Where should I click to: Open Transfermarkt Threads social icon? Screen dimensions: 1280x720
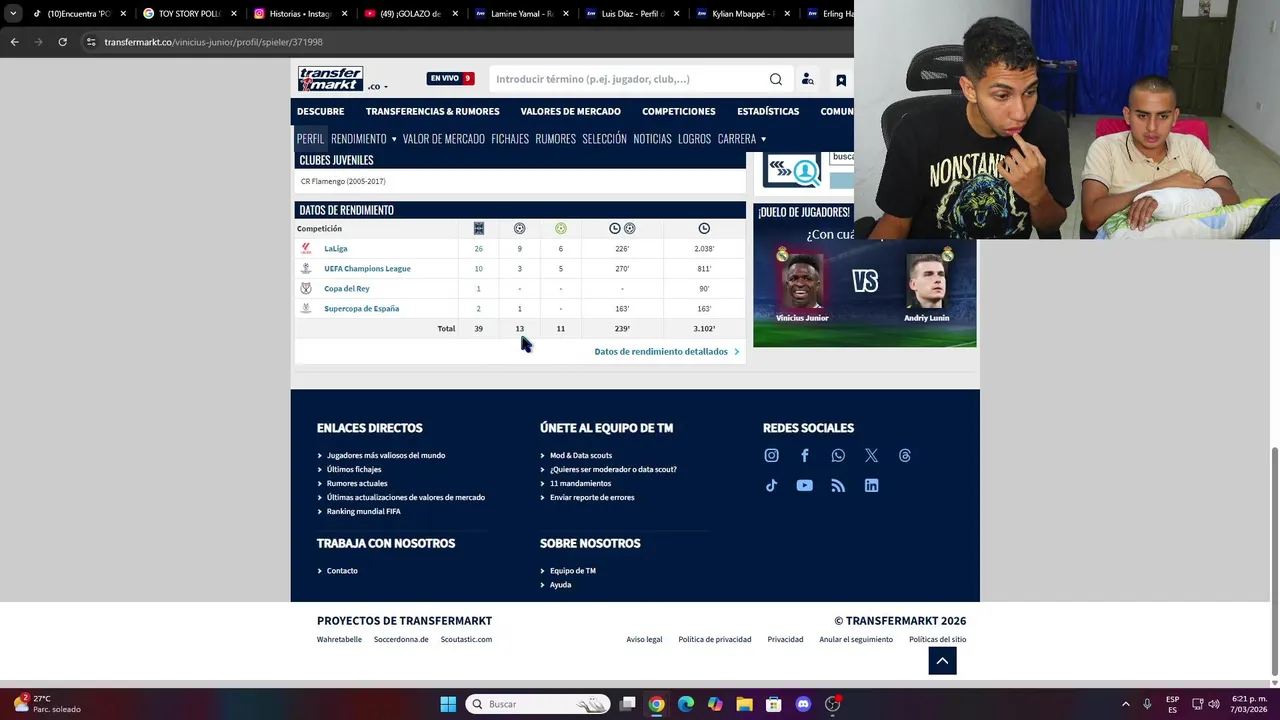pos(905,455)
